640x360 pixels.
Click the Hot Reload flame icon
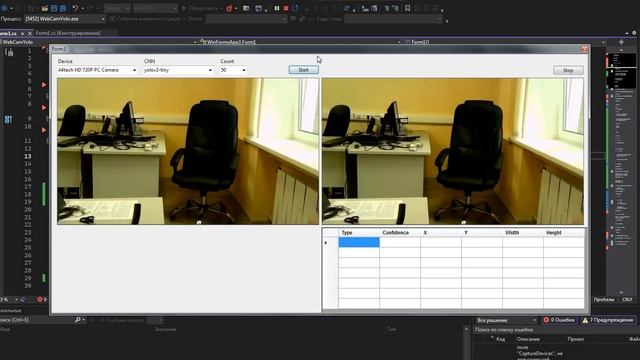pos(229,8)
